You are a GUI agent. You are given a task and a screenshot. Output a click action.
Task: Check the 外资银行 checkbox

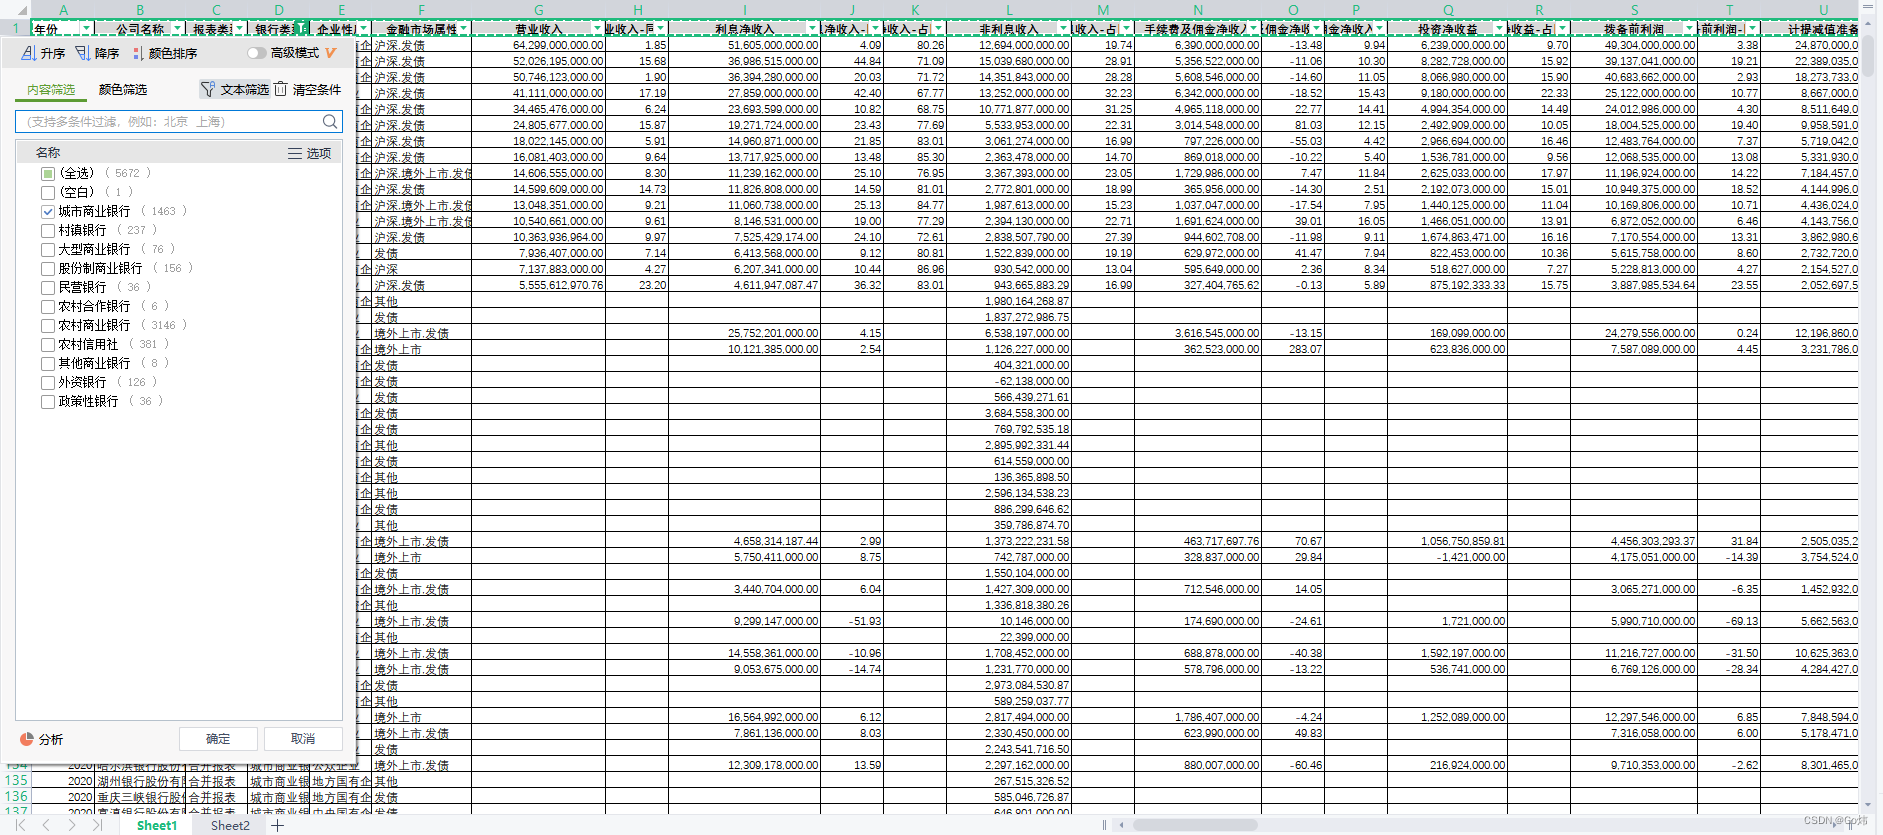(48, 382)
